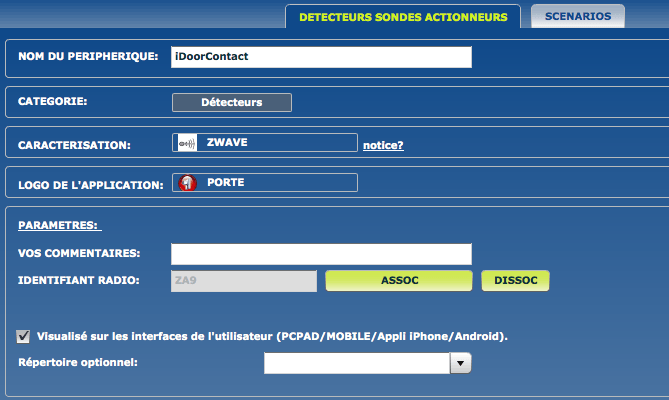This screenshot has height=400, width=669.
Task: Click the IDENTIFIANT RADIO field showing ZA9
Action: (244, 281)
